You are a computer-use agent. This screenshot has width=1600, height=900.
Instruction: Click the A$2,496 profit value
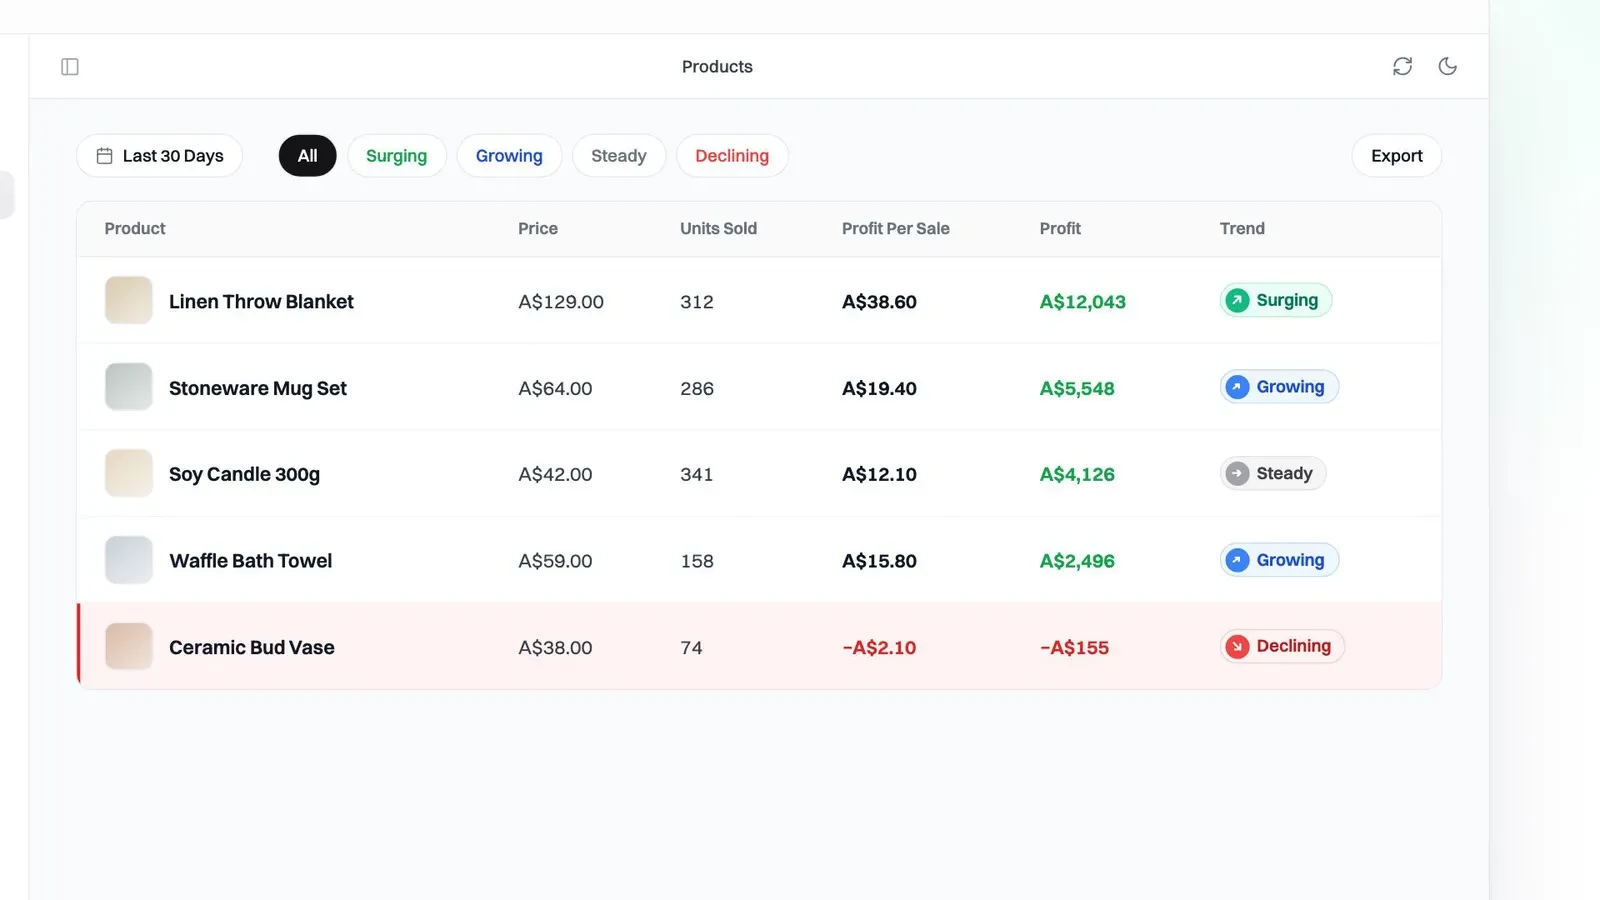pos(1077,562)
